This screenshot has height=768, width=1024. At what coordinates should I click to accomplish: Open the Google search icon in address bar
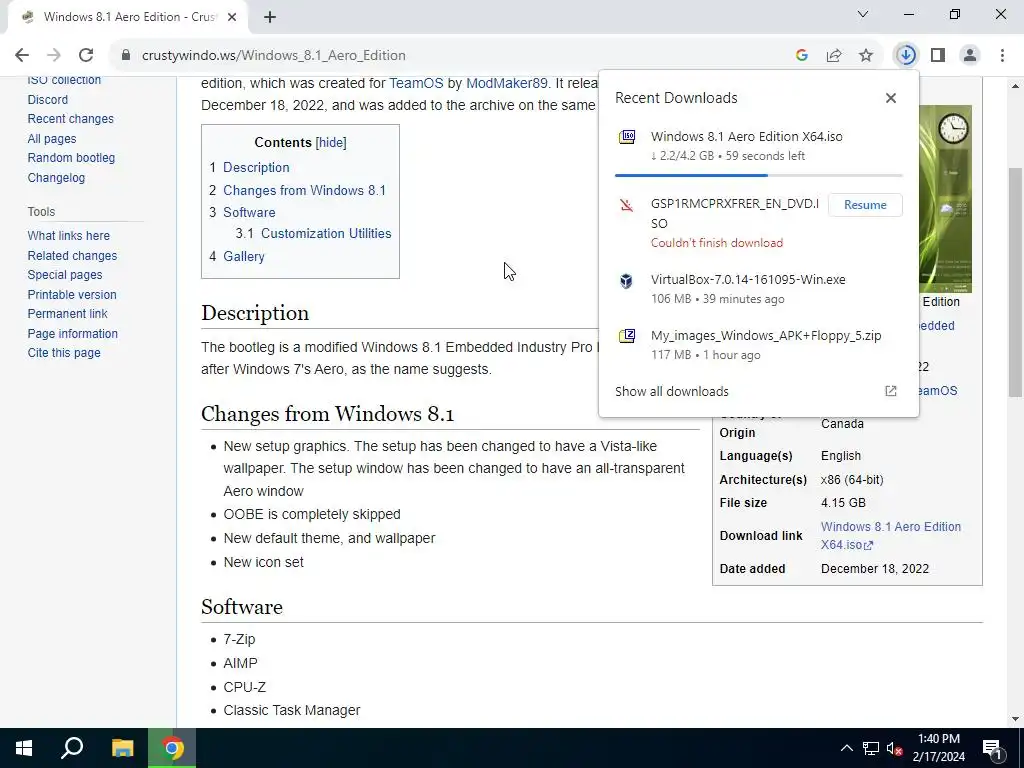click(802, 56)
